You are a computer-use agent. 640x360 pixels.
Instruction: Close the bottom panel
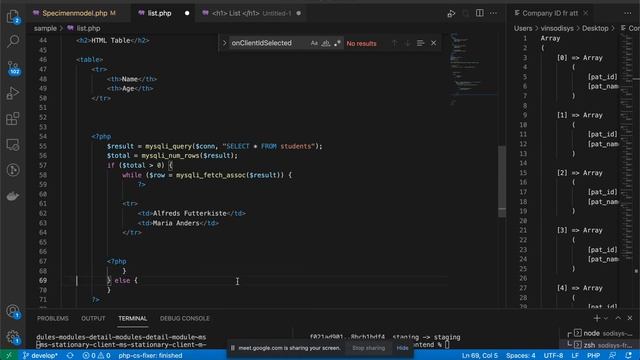click(x=630, y=318)
